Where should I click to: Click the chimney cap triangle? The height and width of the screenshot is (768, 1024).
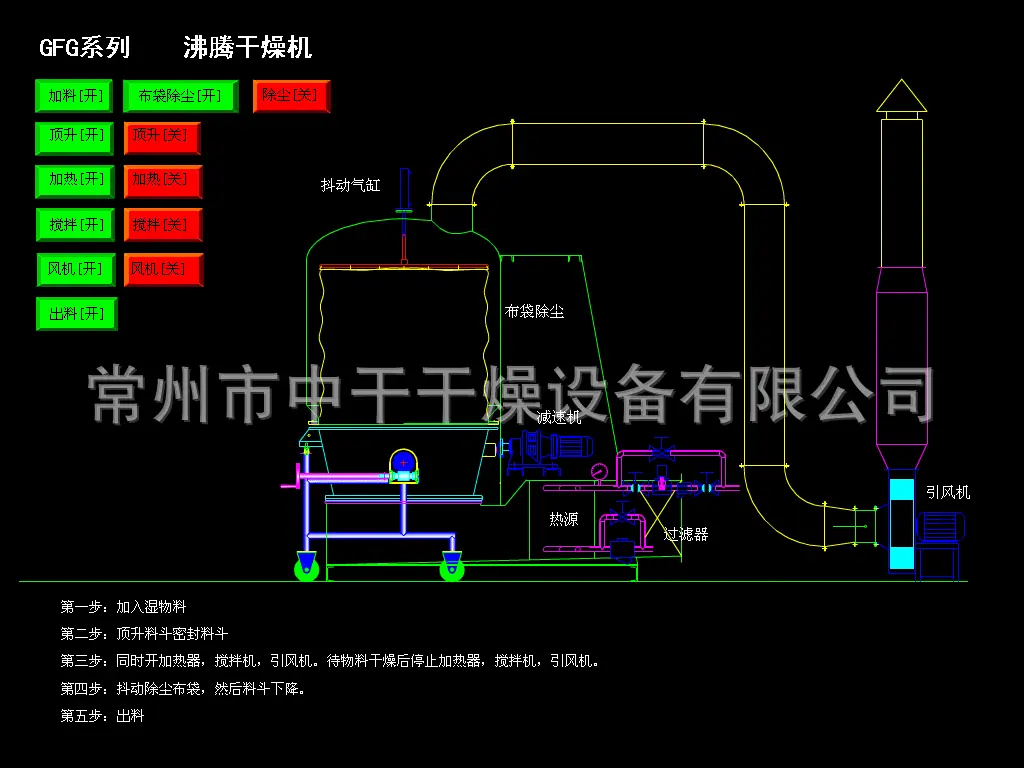(901, 96)
